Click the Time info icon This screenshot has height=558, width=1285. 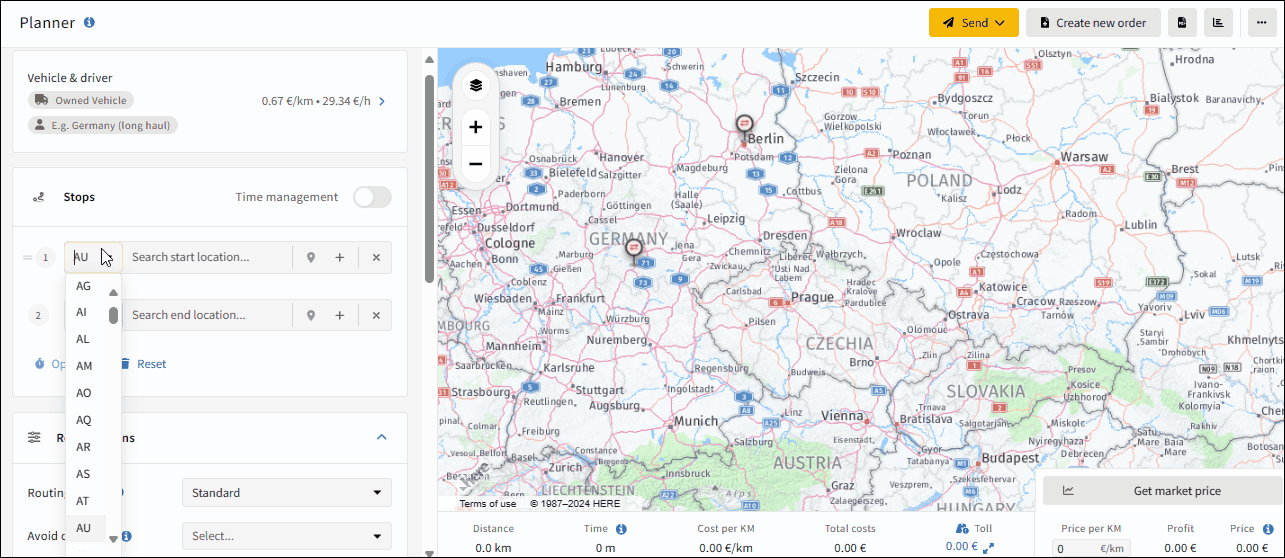[x=621, y=529]
